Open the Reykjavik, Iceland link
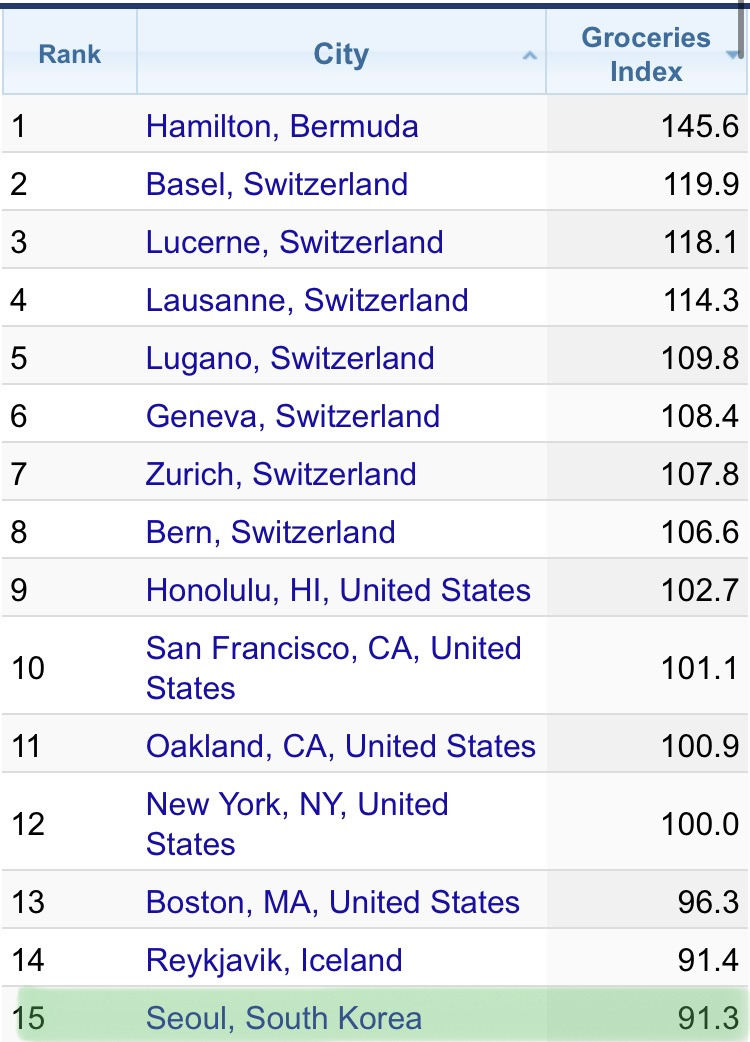 (274, 960)
